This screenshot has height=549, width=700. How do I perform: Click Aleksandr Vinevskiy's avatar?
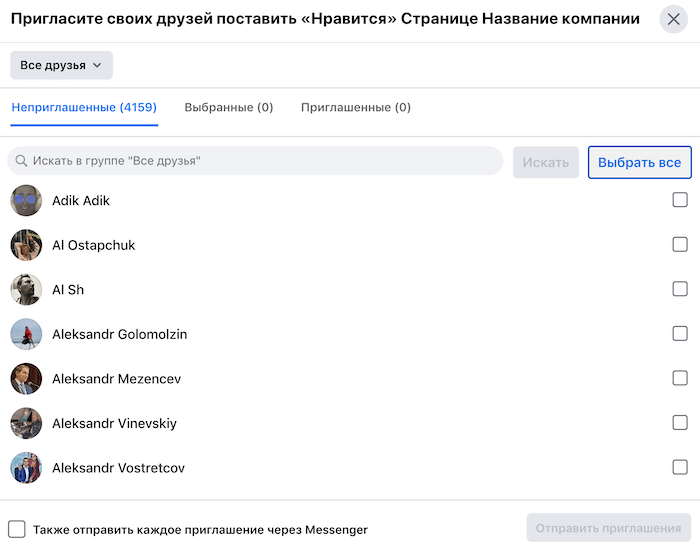pyautogui.click(x=26, y=423)
